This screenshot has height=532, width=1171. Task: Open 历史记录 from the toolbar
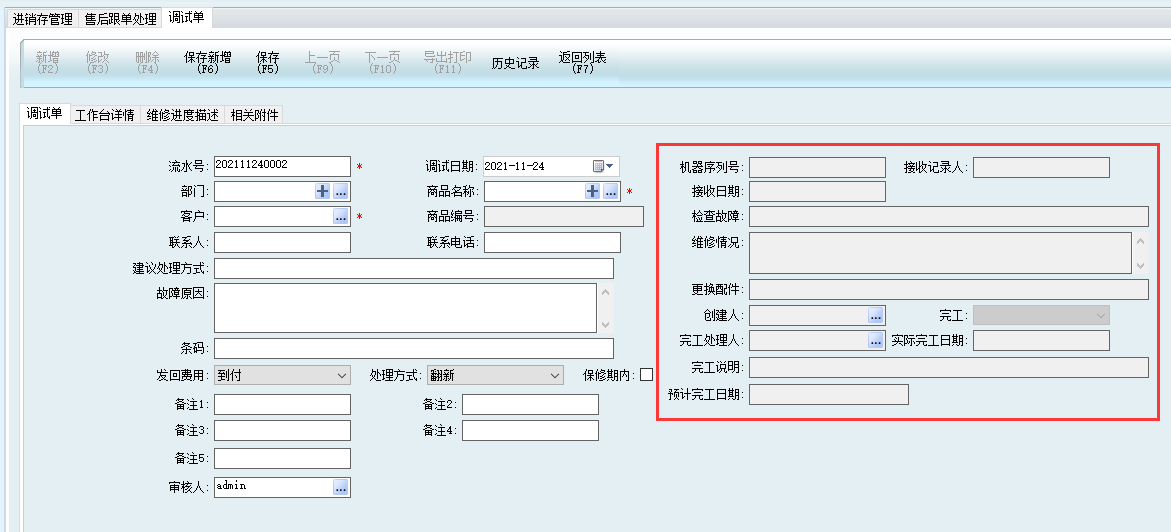(515, 63)
